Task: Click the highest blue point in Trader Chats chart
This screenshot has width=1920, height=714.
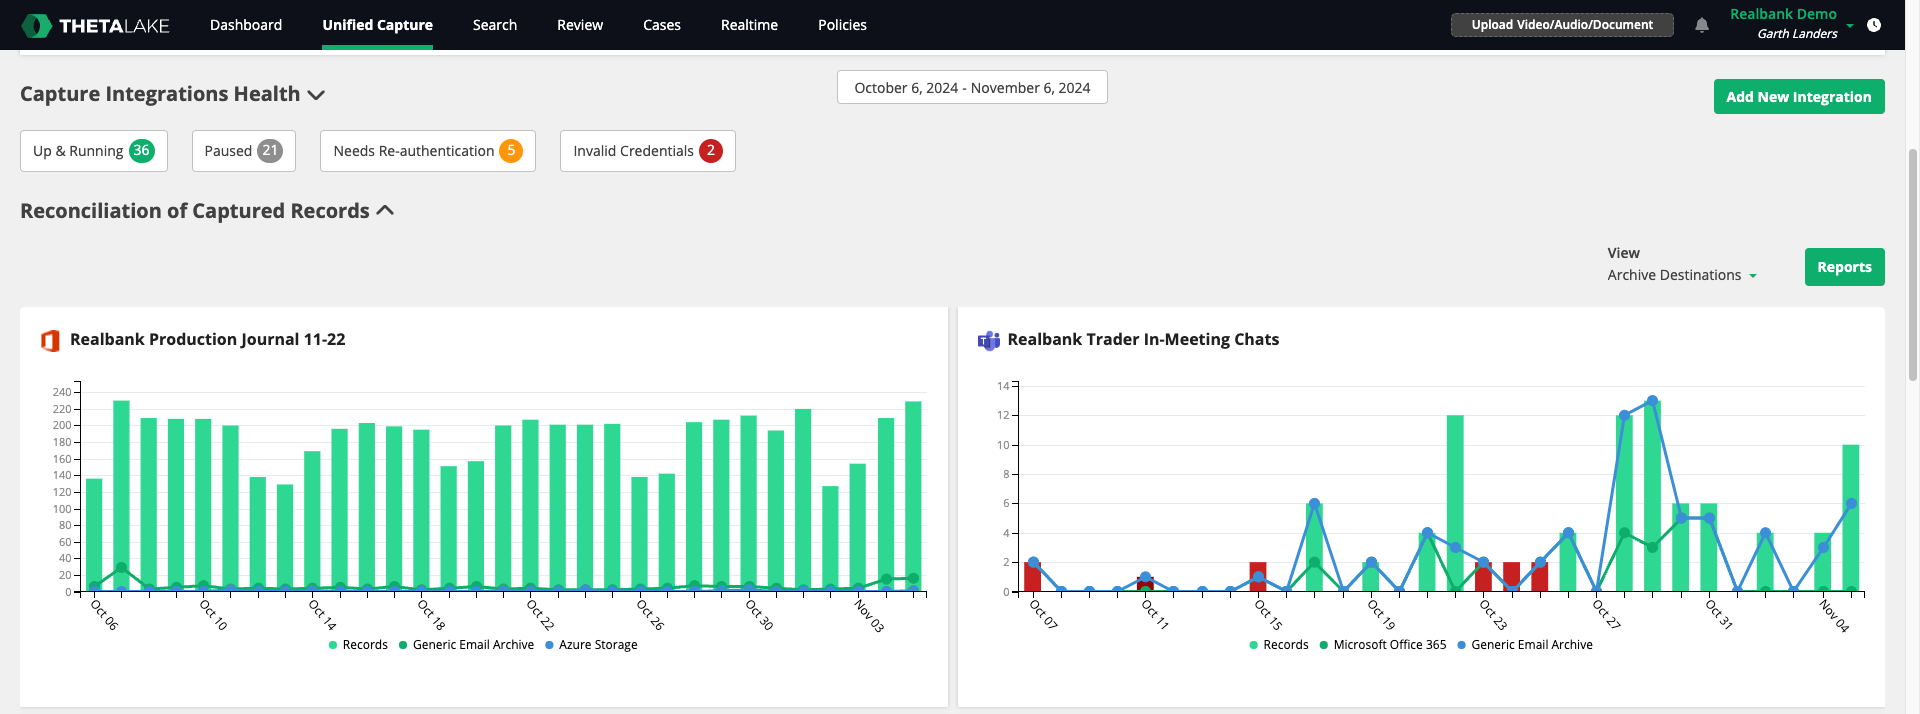Action: point(1652,401)
